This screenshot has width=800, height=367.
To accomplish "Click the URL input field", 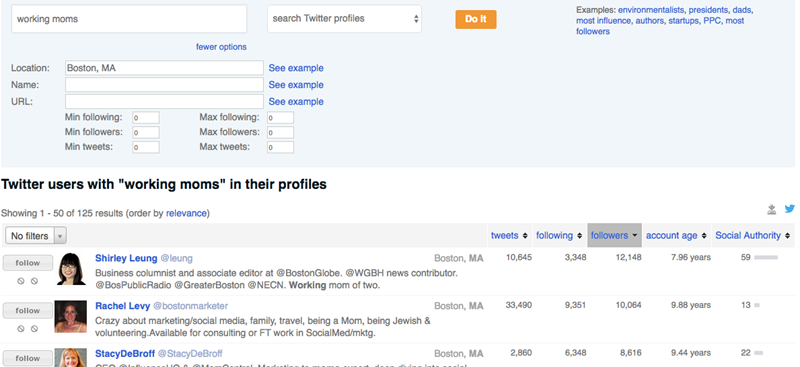I will 164,102.
